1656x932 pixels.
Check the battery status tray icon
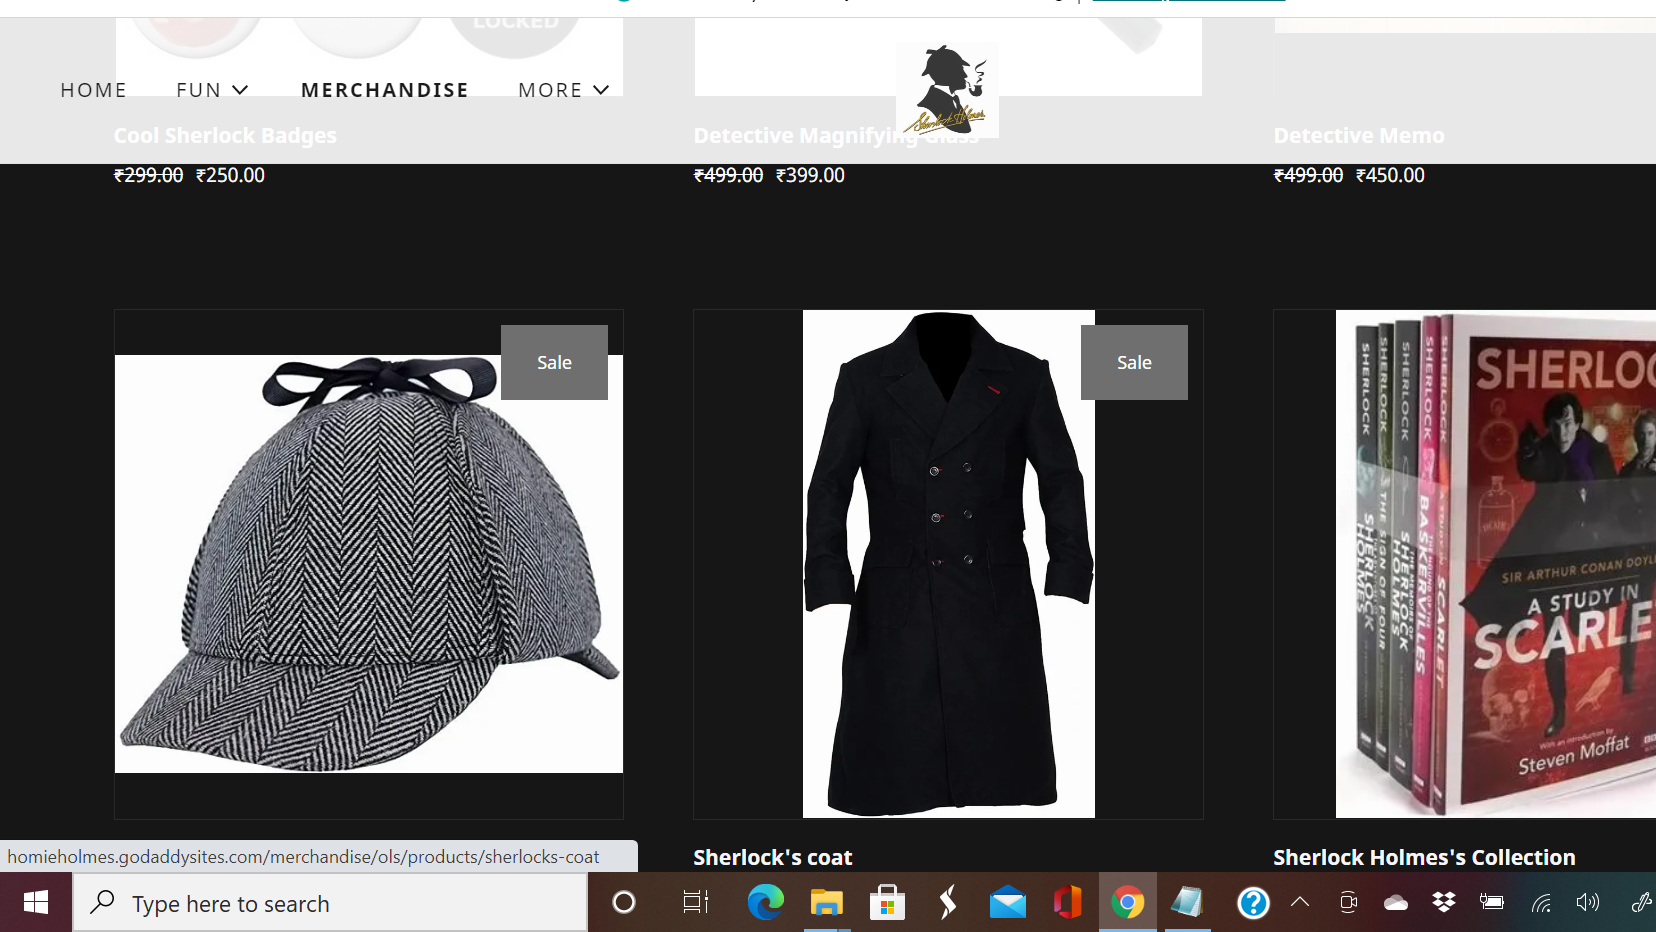1492,903
